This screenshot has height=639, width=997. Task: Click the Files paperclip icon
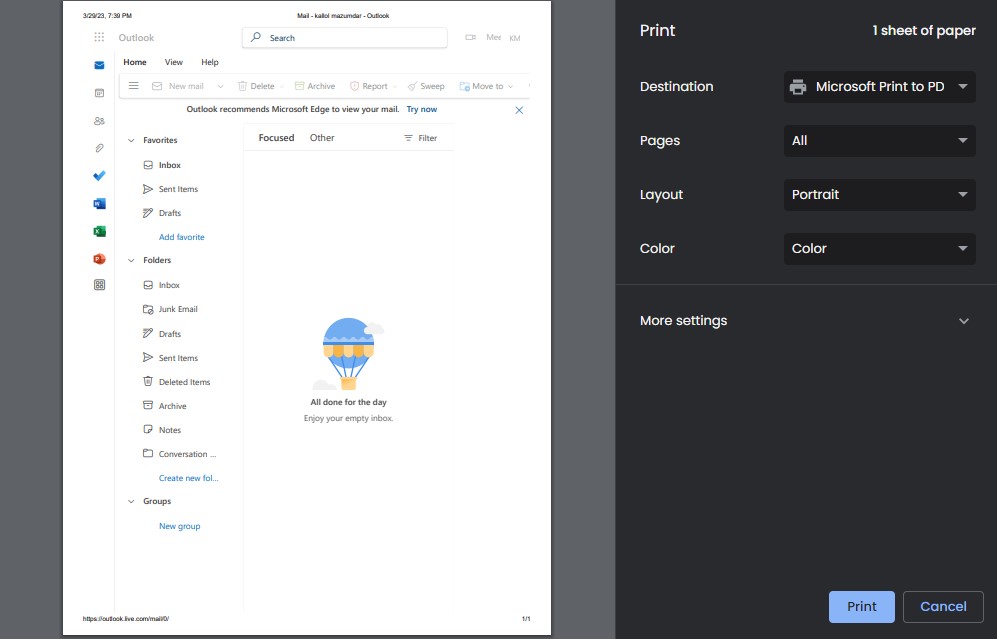99,148
